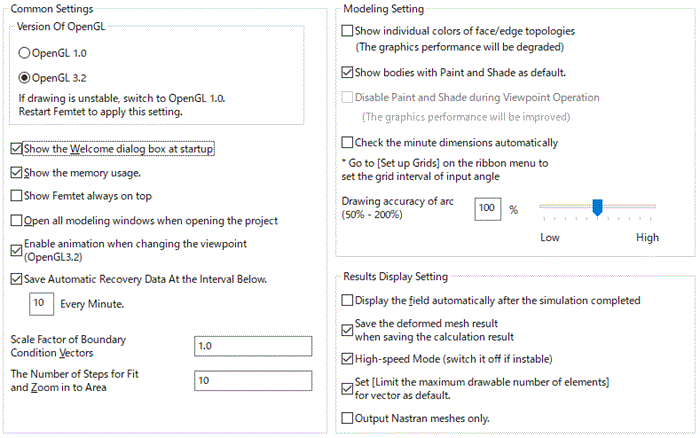The image size is (700, 438).
Task: Enable Output Nastran meshes only
Action: (x=348, y=418)
